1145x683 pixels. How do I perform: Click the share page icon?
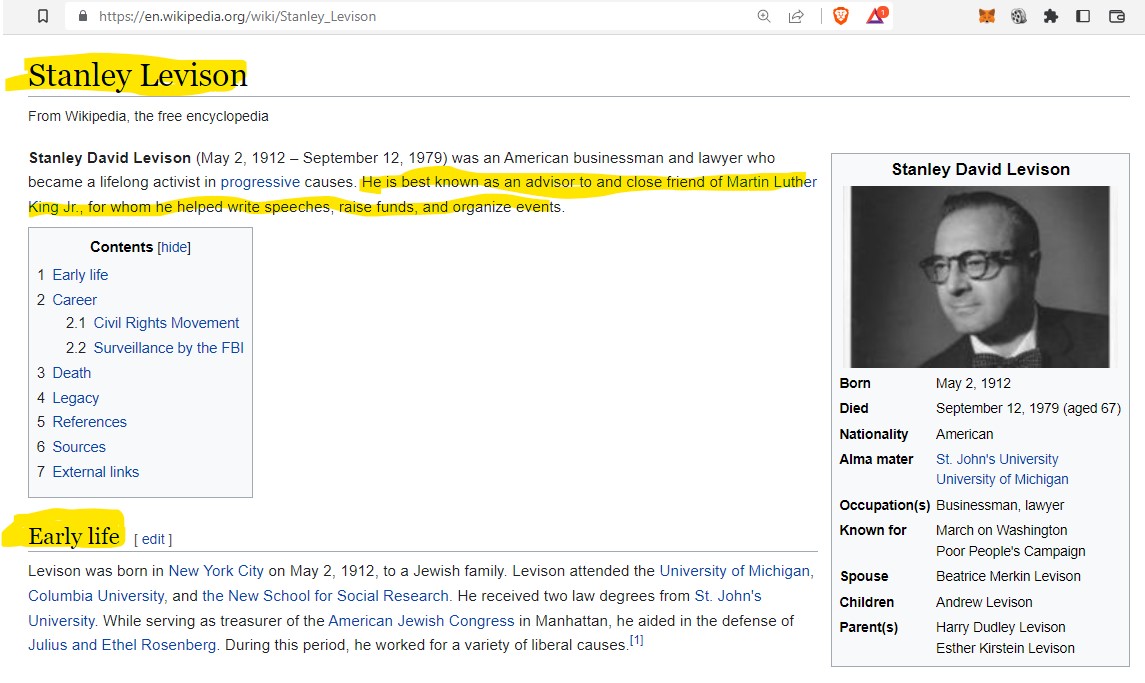(796, 16)
